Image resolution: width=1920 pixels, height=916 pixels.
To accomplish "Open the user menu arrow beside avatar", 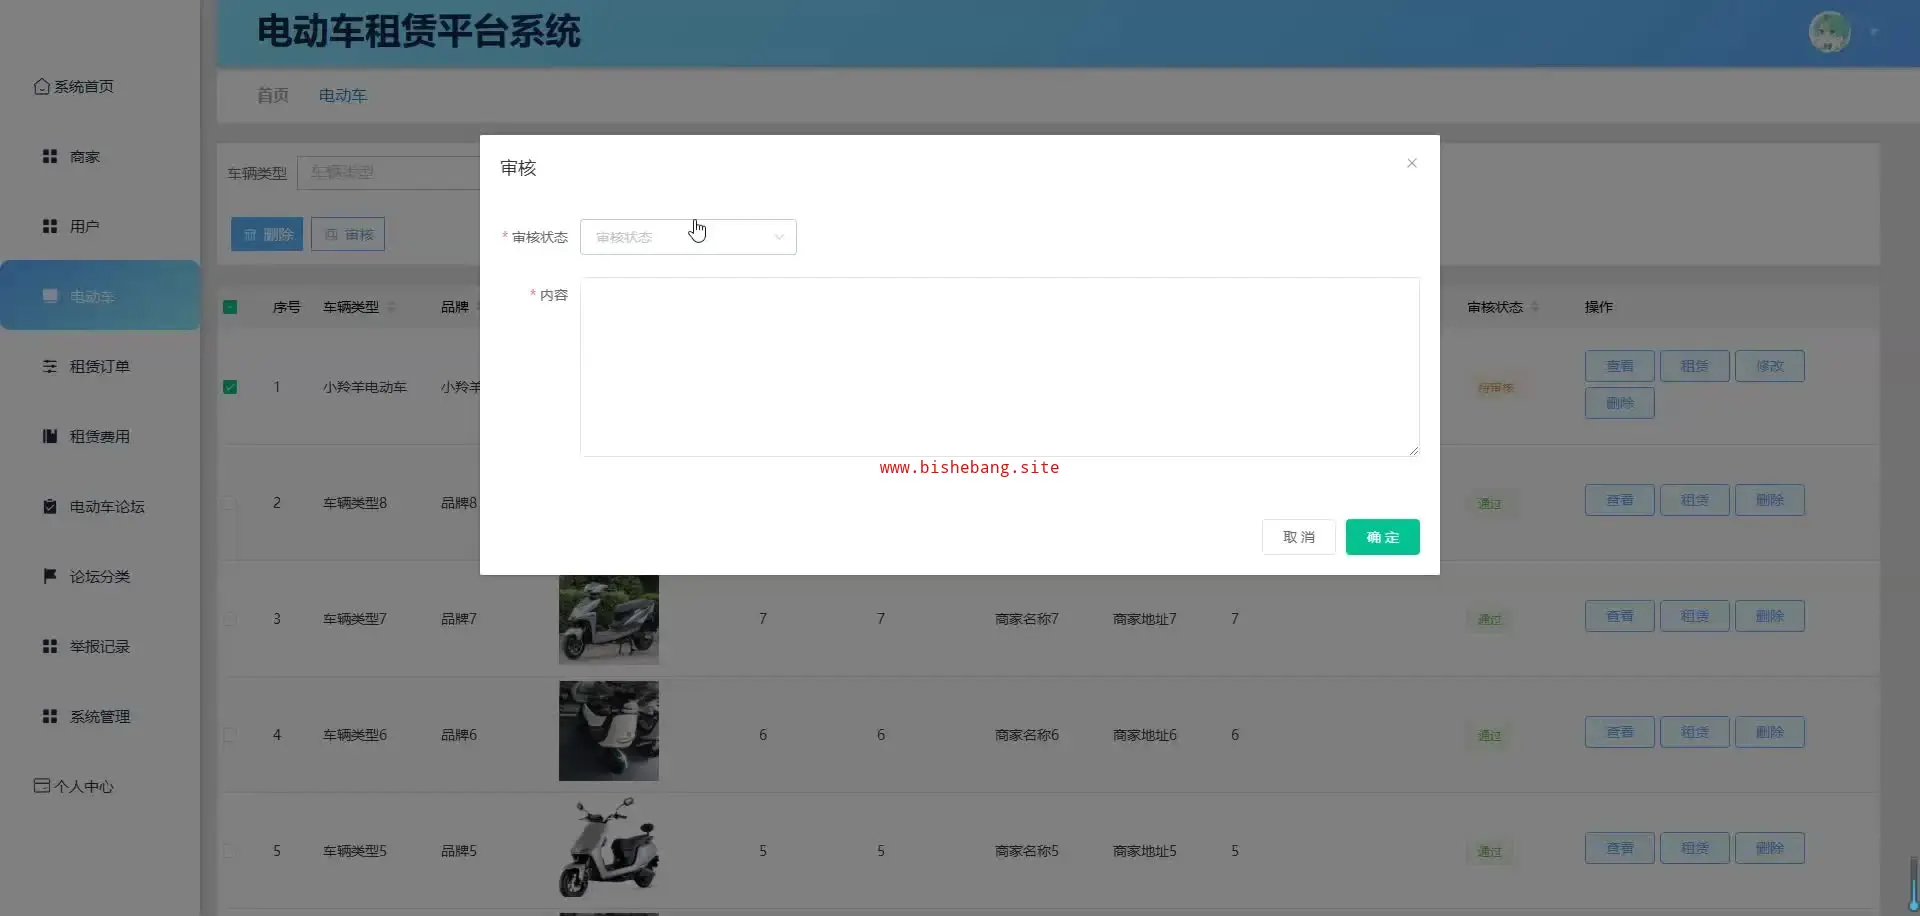I will [x=1874, y=32].
